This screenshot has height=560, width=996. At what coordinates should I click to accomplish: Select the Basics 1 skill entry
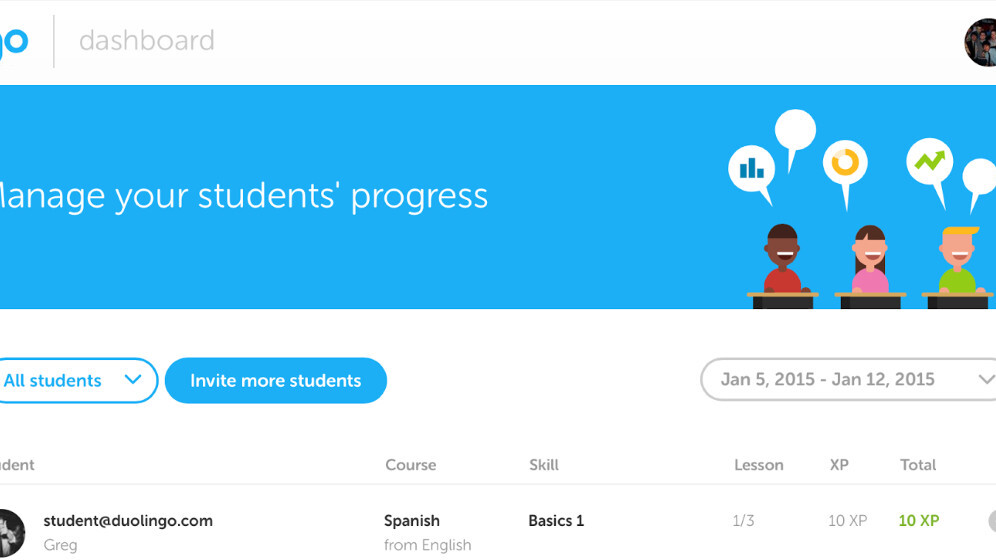point(556,521)
